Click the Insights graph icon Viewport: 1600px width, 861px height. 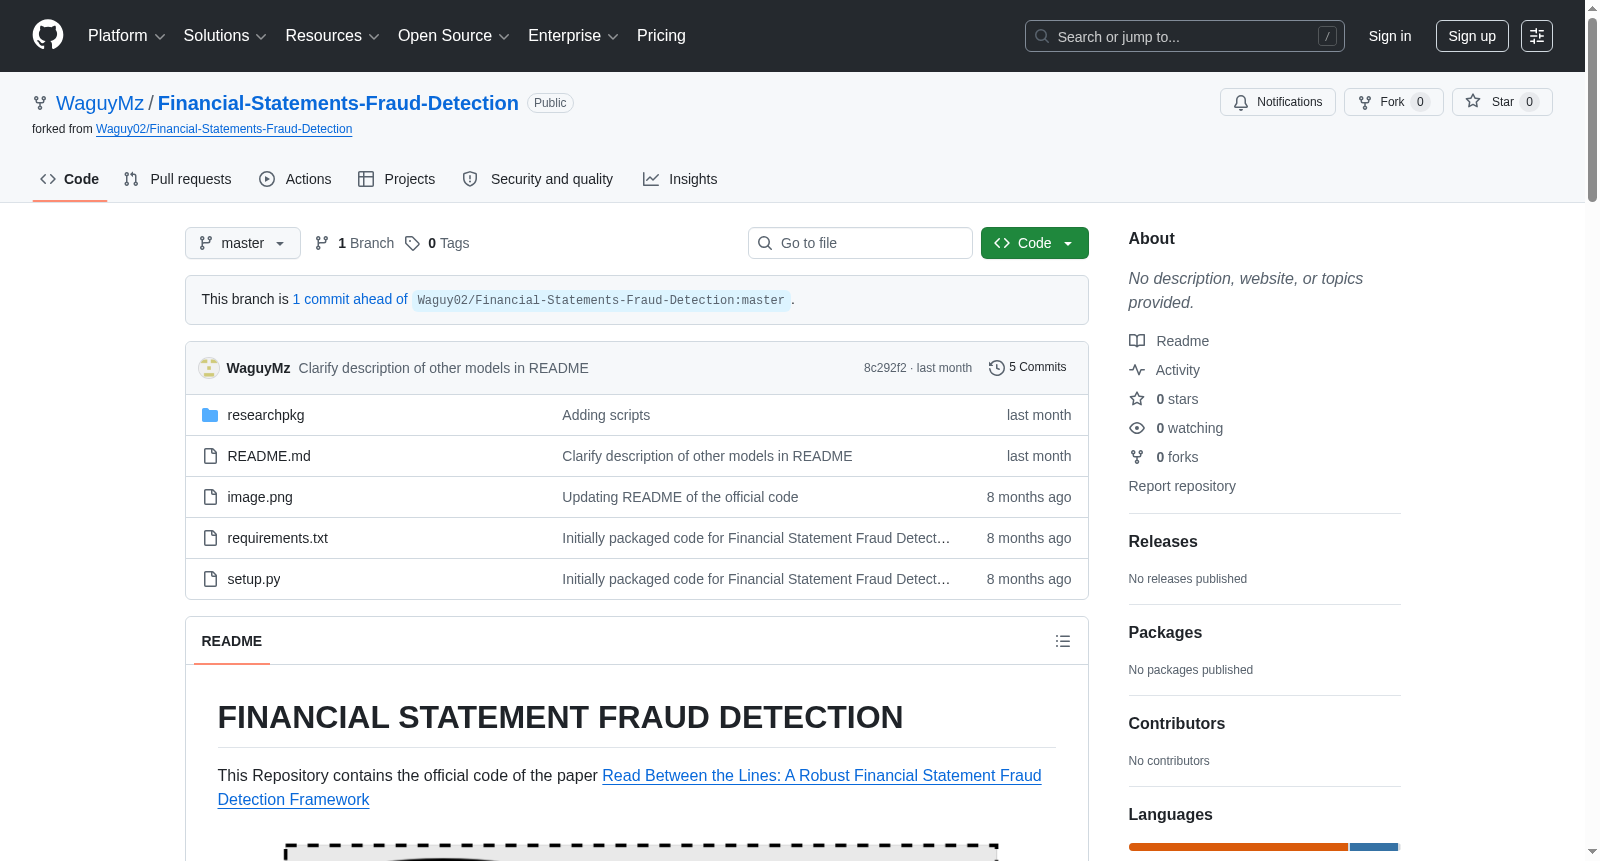(x=651, y=179)
